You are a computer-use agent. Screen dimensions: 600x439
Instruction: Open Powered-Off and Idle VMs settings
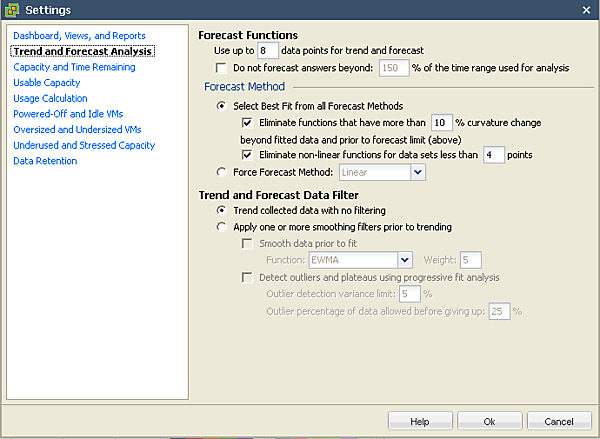point(67,114)
